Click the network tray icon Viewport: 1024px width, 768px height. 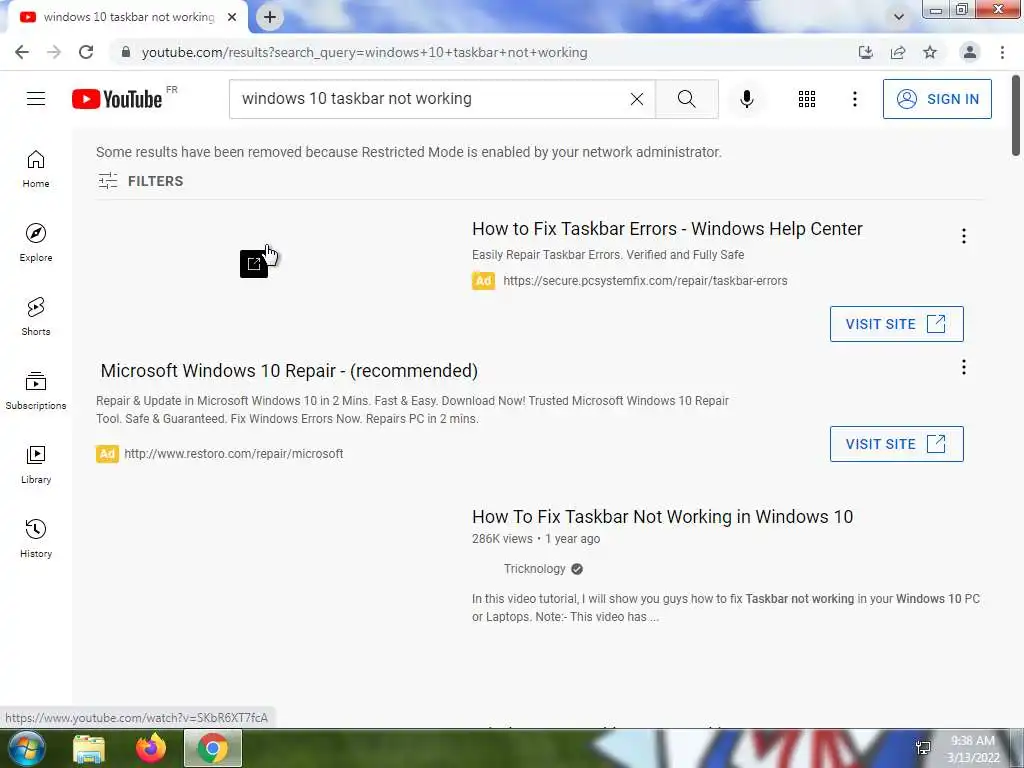923,748
